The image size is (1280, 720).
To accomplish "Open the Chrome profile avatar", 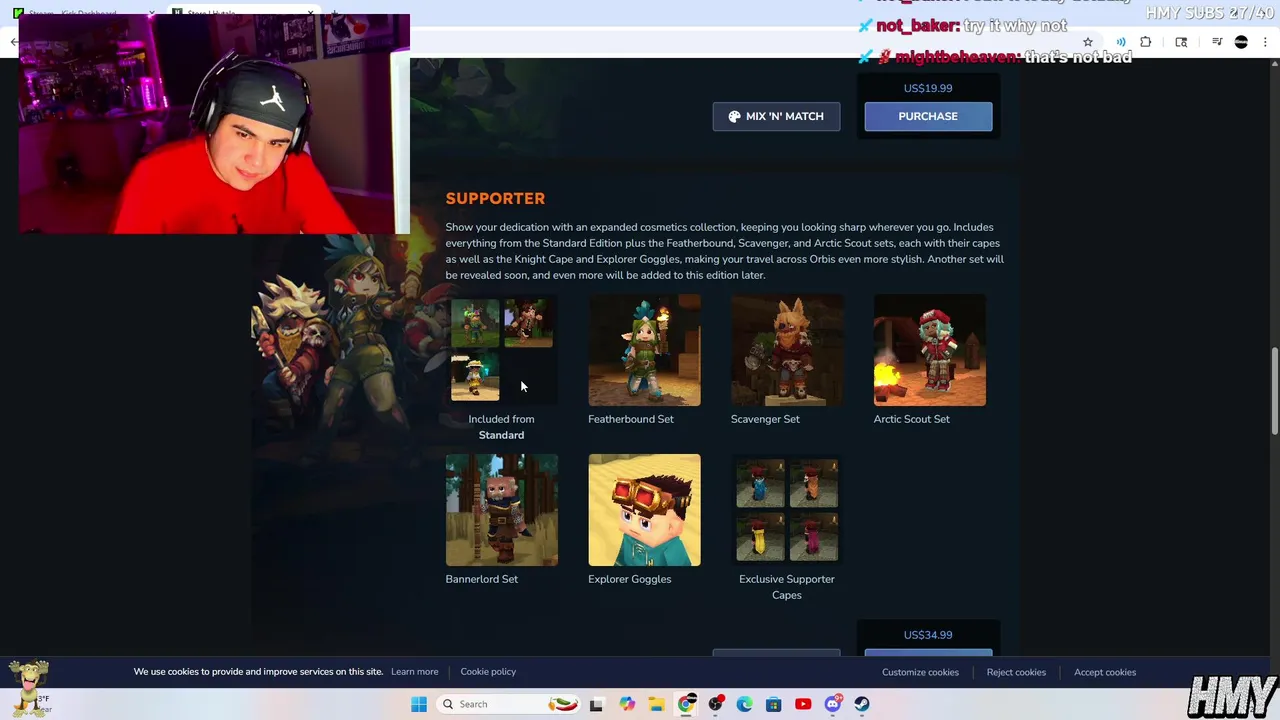I will pyautogui.click(x=1241, y=42).
